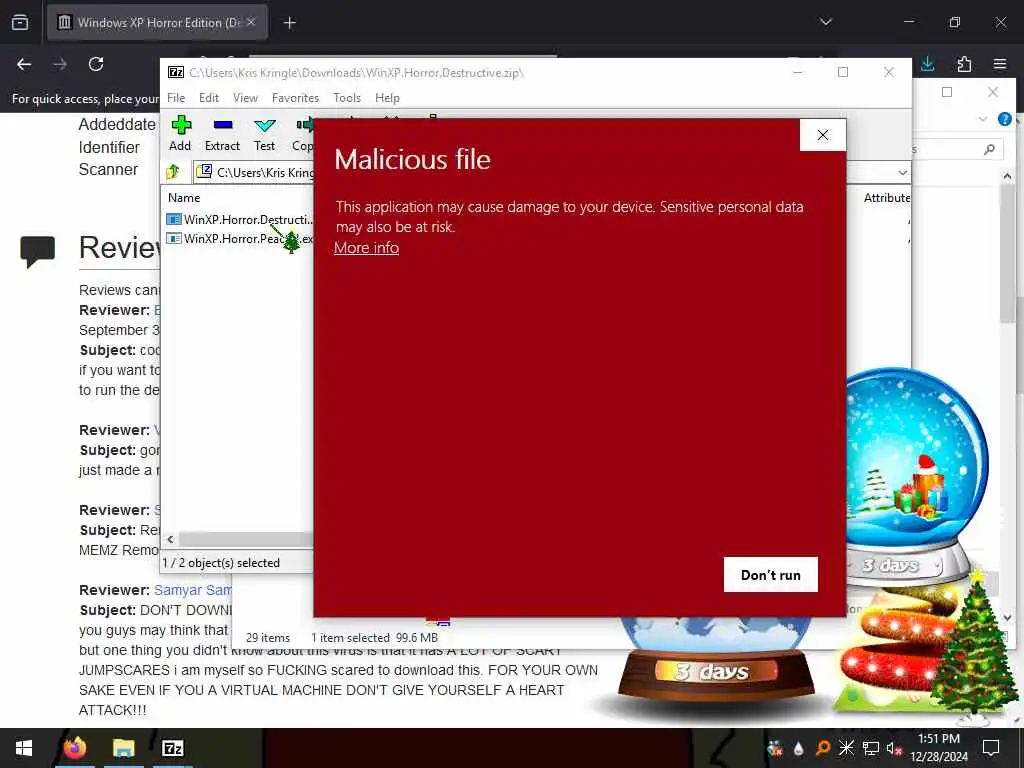Click the File Explorer scrollbar down arrow
The height and width of the screenshot is (768, 1024).
pos(1007,617)
